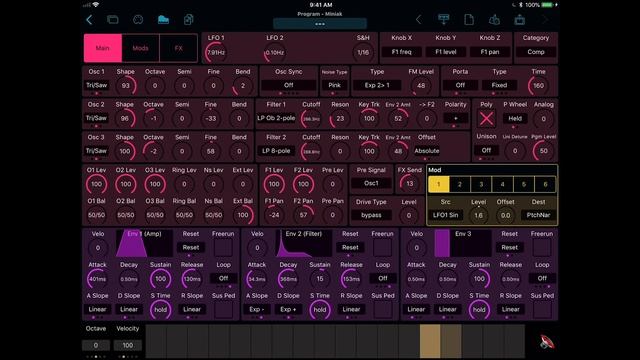This screenshot has width=640, height=360.
Task: Open Drive Type bypass selector
Action: 371,215
